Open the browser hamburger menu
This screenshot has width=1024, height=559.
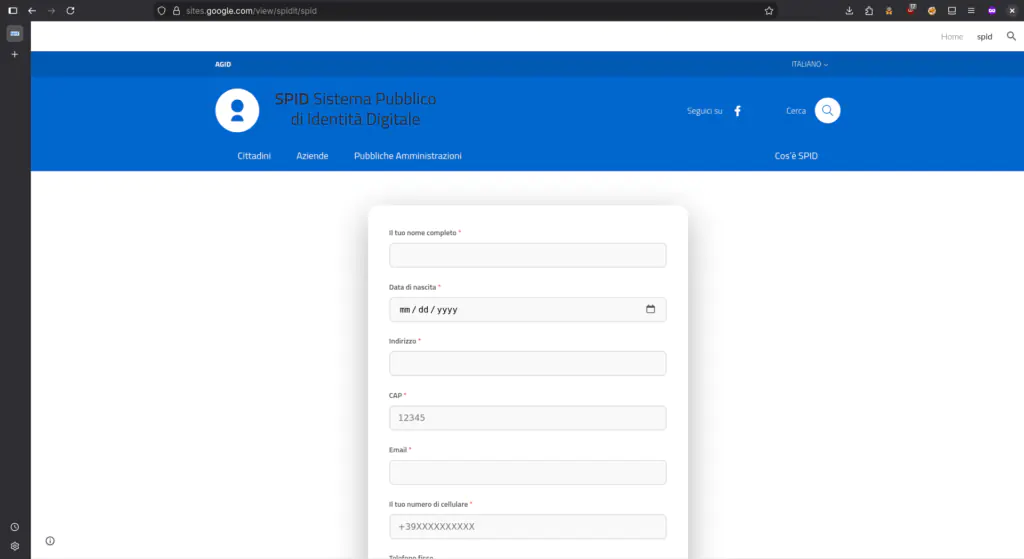(x=970, y=10)
